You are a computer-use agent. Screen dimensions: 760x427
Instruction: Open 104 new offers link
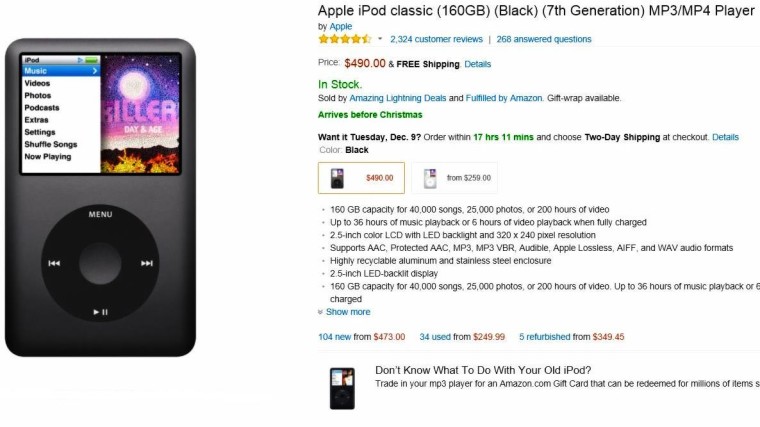334,337
